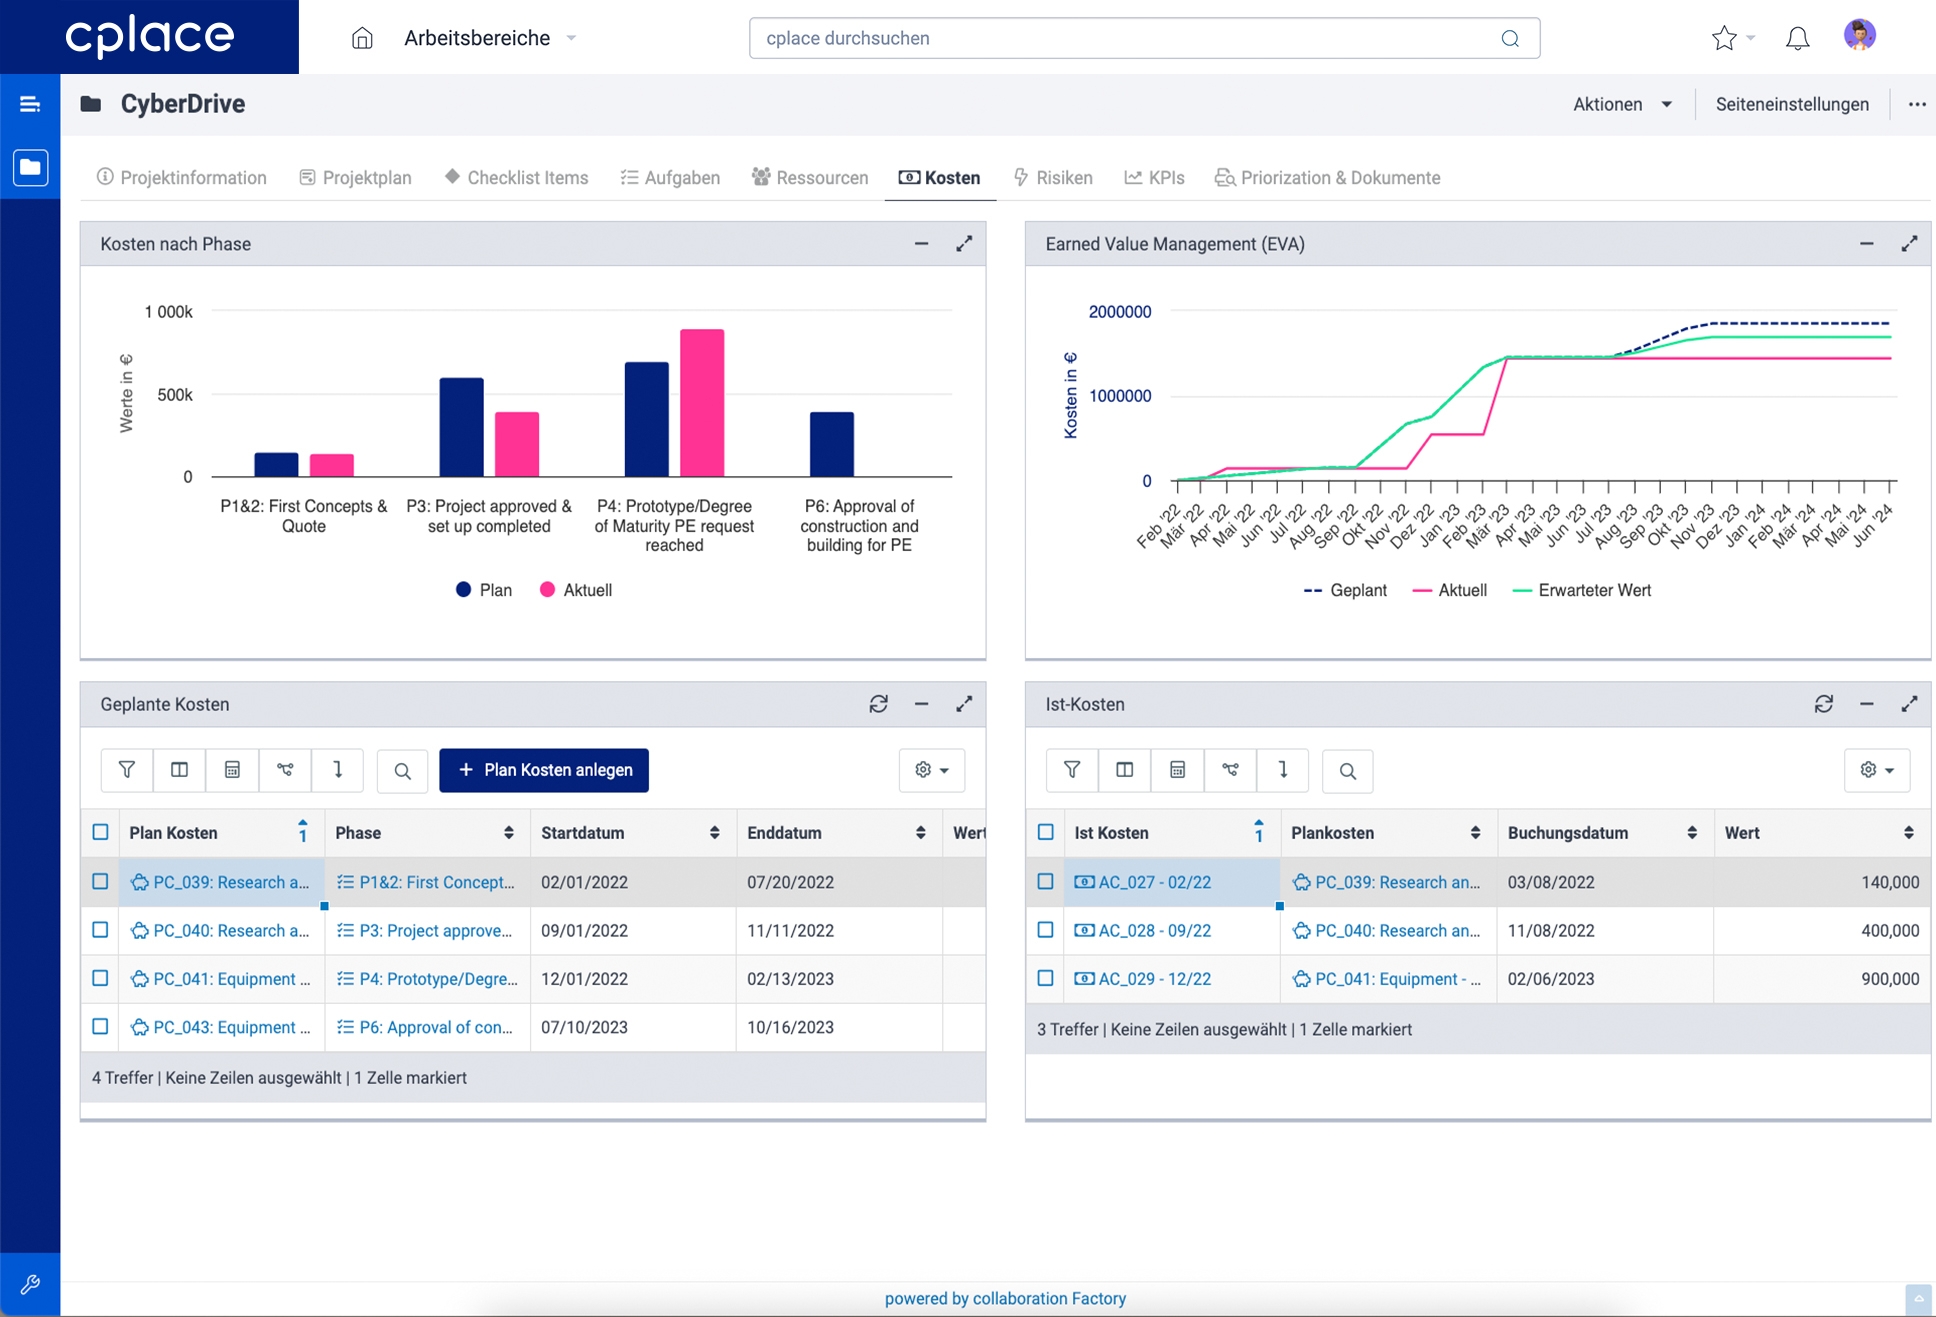Click the filter icon in Geplante Kosten toolbar

[x=127, y=770]
